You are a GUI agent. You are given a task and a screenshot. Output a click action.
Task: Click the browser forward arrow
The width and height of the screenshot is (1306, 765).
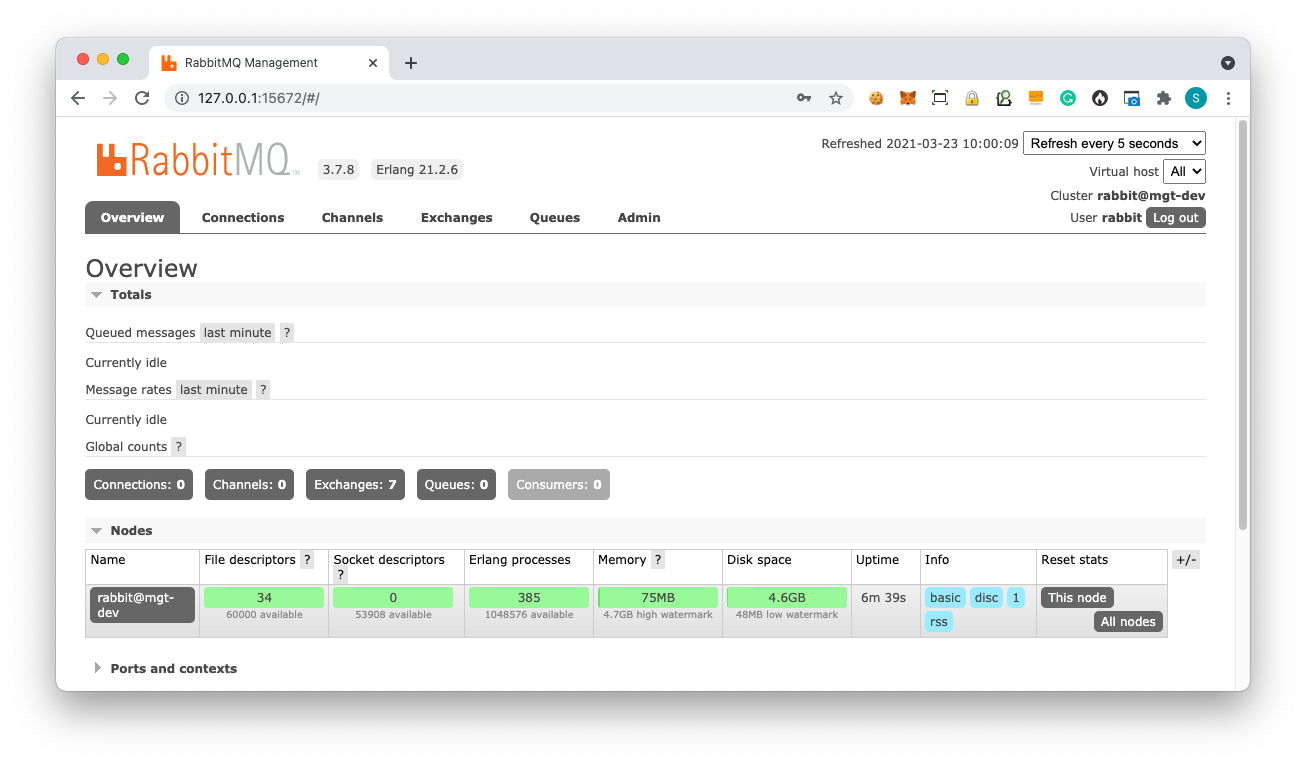110,98
